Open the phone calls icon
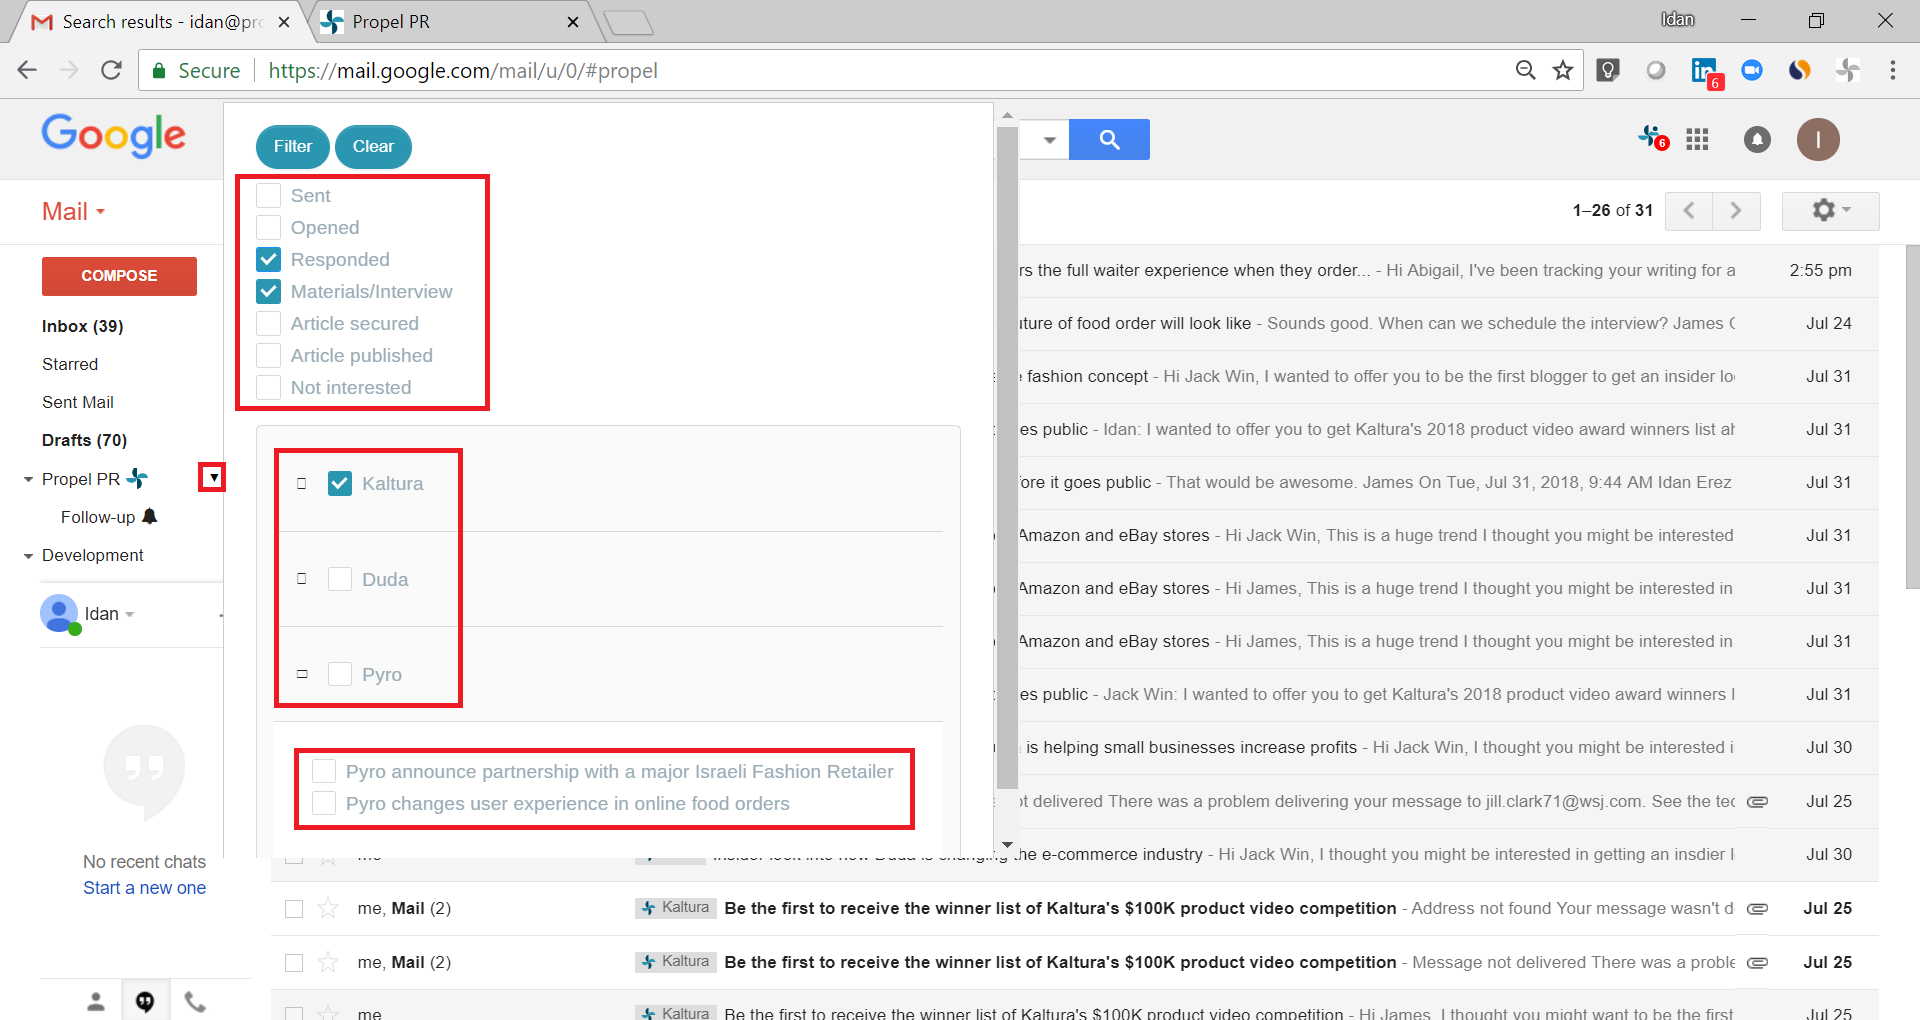 pyautogui.click(x=195, y=1001)
